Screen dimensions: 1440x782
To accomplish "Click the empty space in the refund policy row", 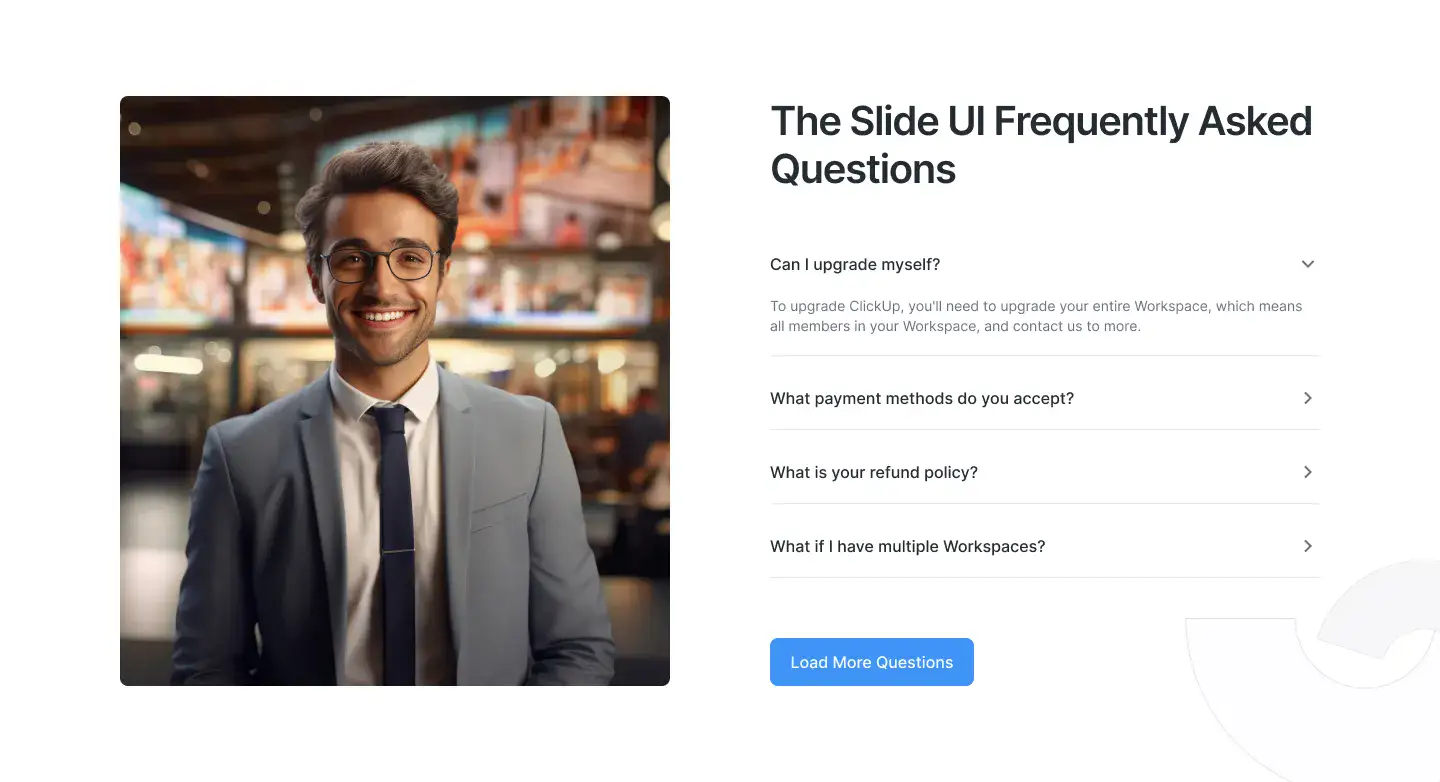I will point(1138,472).
